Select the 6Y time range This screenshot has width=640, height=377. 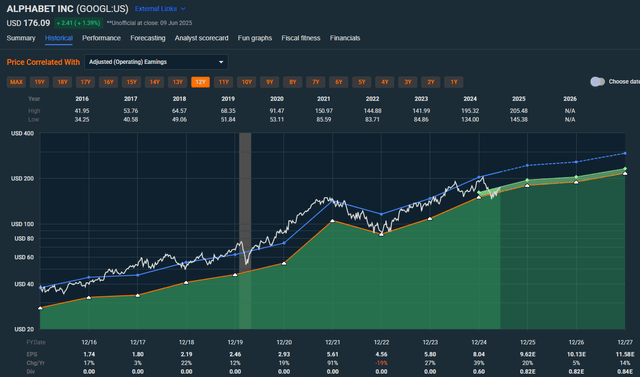tap(339, 82)
